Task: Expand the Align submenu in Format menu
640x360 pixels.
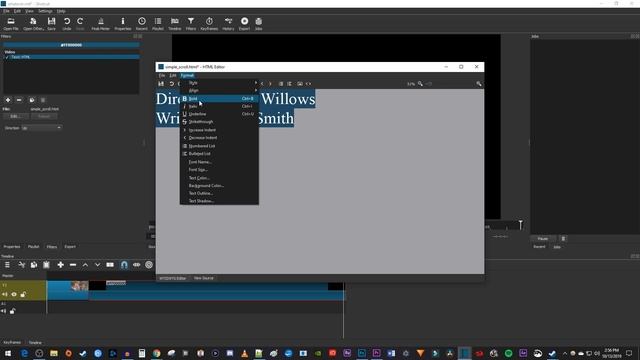Action: (x=219, y=91)
